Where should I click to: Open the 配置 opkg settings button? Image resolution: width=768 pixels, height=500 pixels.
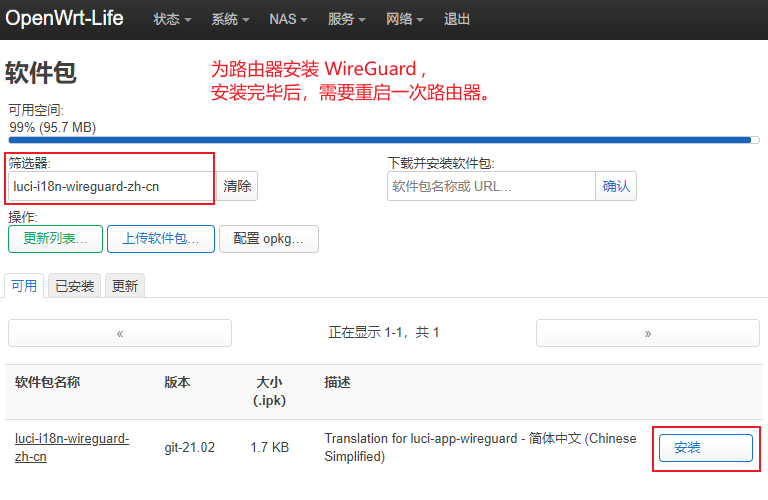coord(269,239)
